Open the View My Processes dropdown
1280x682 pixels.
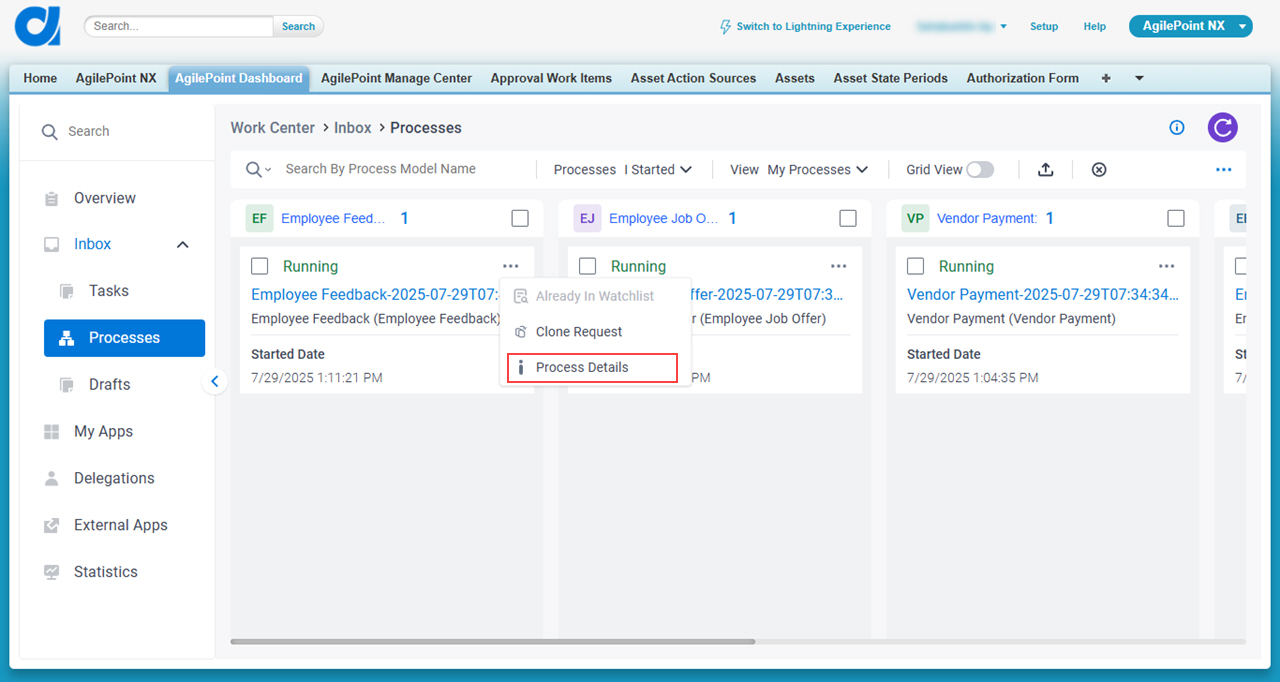click(x=799, y=170)
